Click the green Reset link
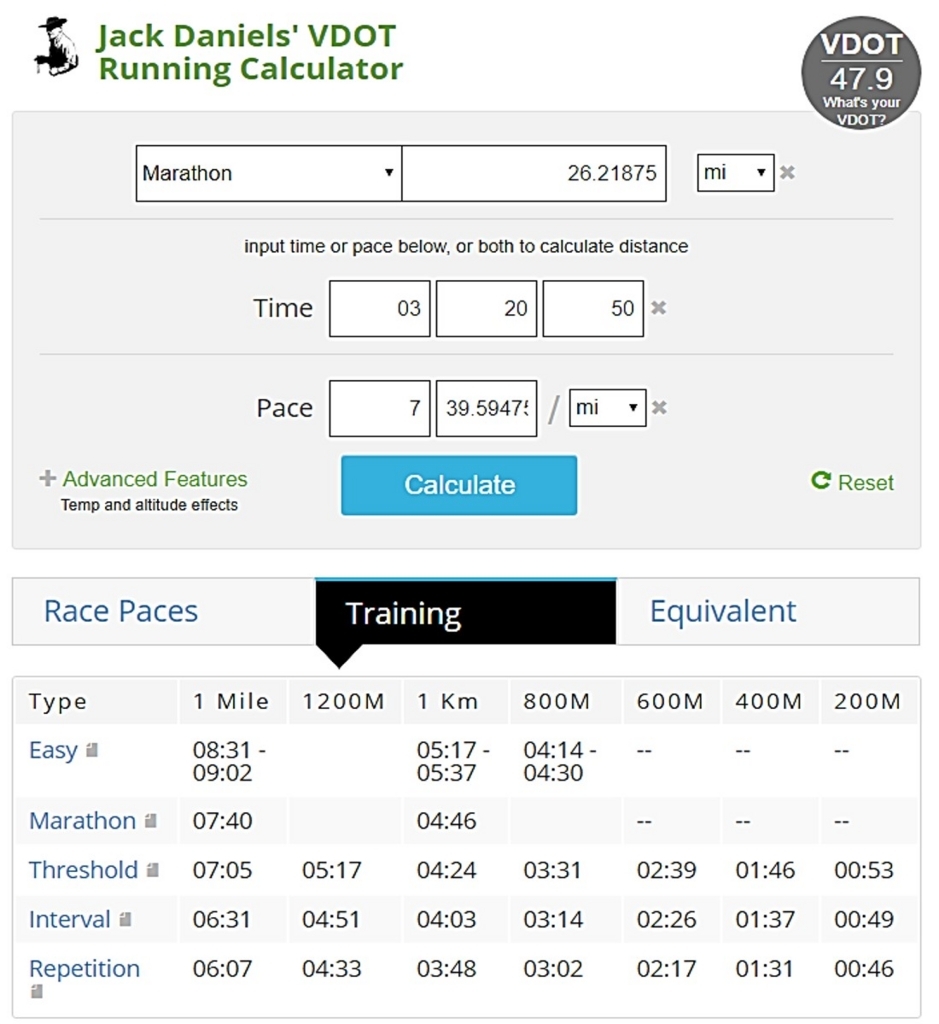939x1024 pixels. click(x=852, y=482)
